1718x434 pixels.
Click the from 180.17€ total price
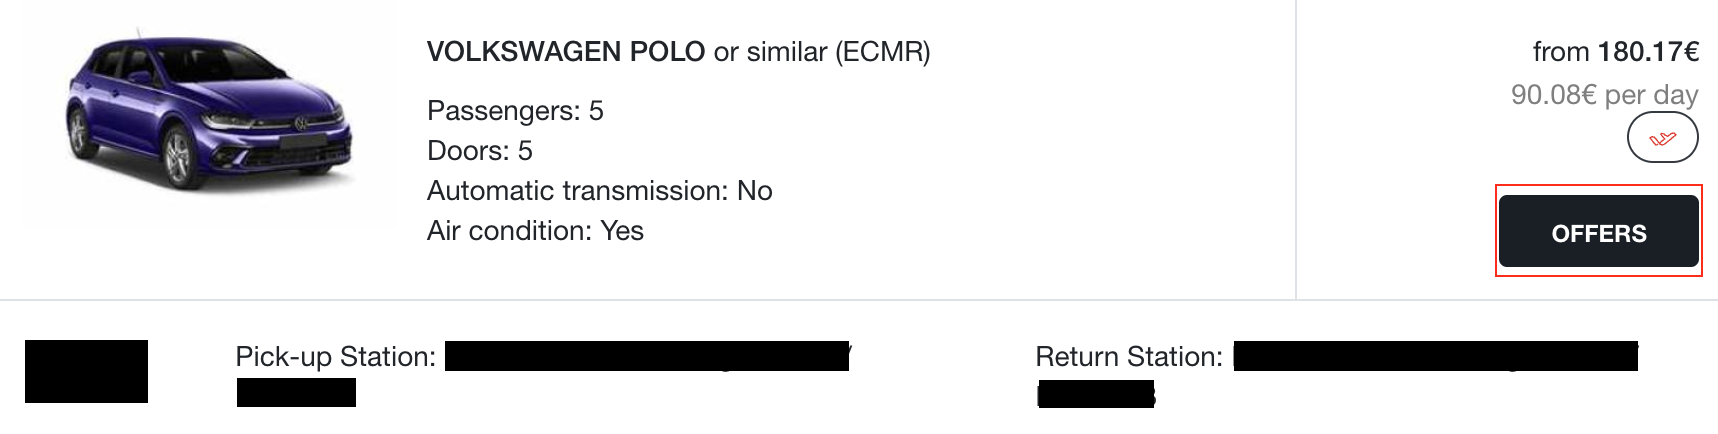[1616, 52]
